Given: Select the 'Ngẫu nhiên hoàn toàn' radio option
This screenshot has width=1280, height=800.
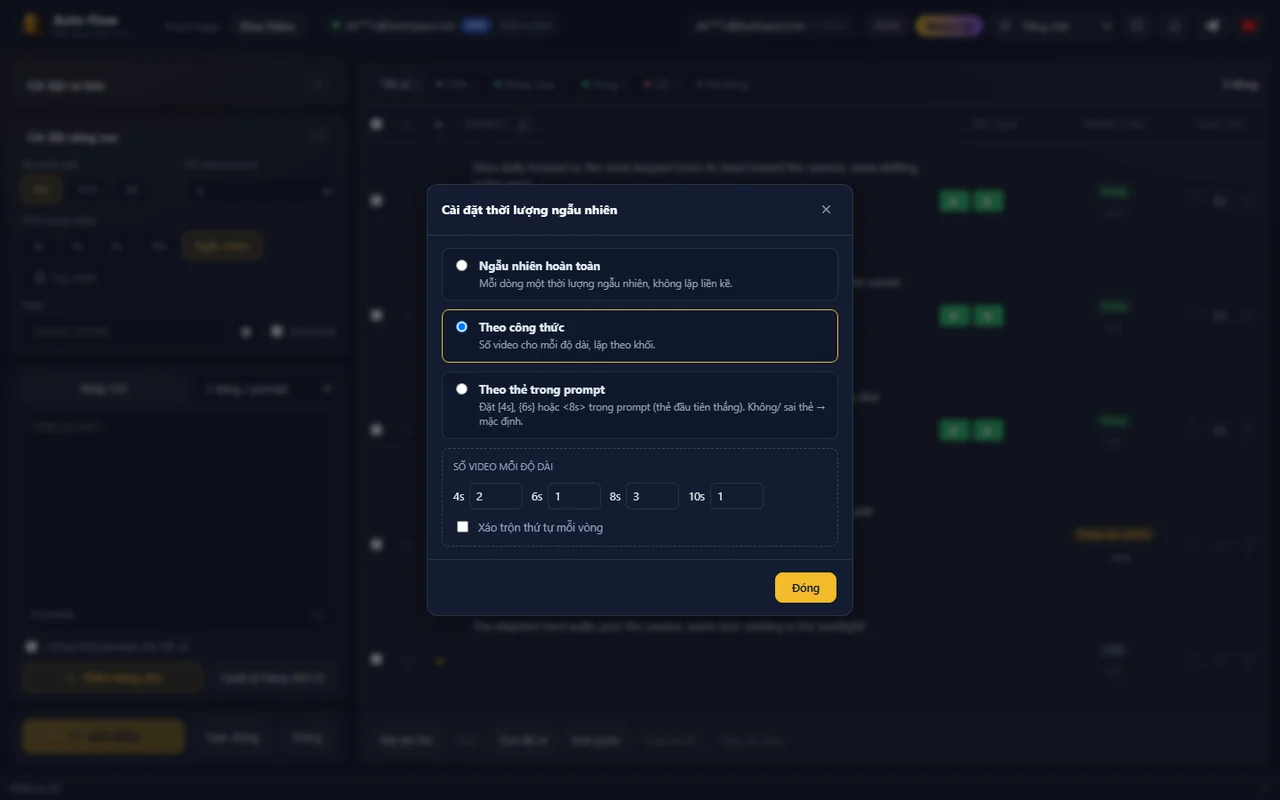Looking at the screenshot, I should [462, 265].
